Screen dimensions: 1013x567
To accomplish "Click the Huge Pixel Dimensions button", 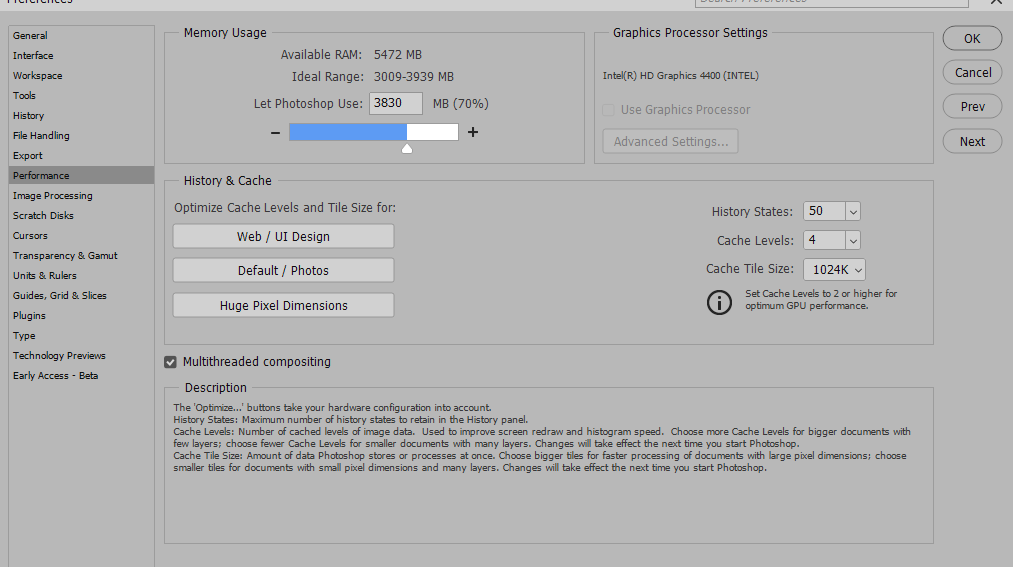I will 284,305.
